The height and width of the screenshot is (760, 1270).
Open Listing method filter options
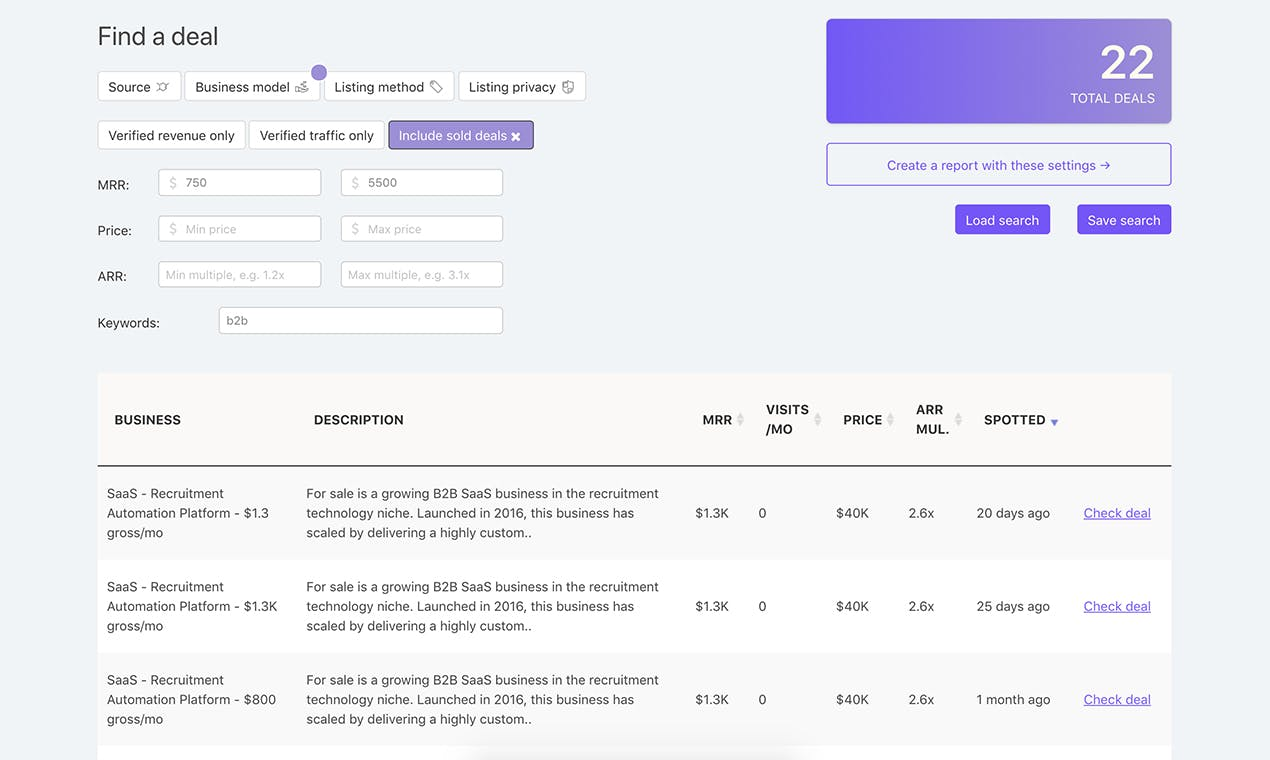[x=388, y=87]
